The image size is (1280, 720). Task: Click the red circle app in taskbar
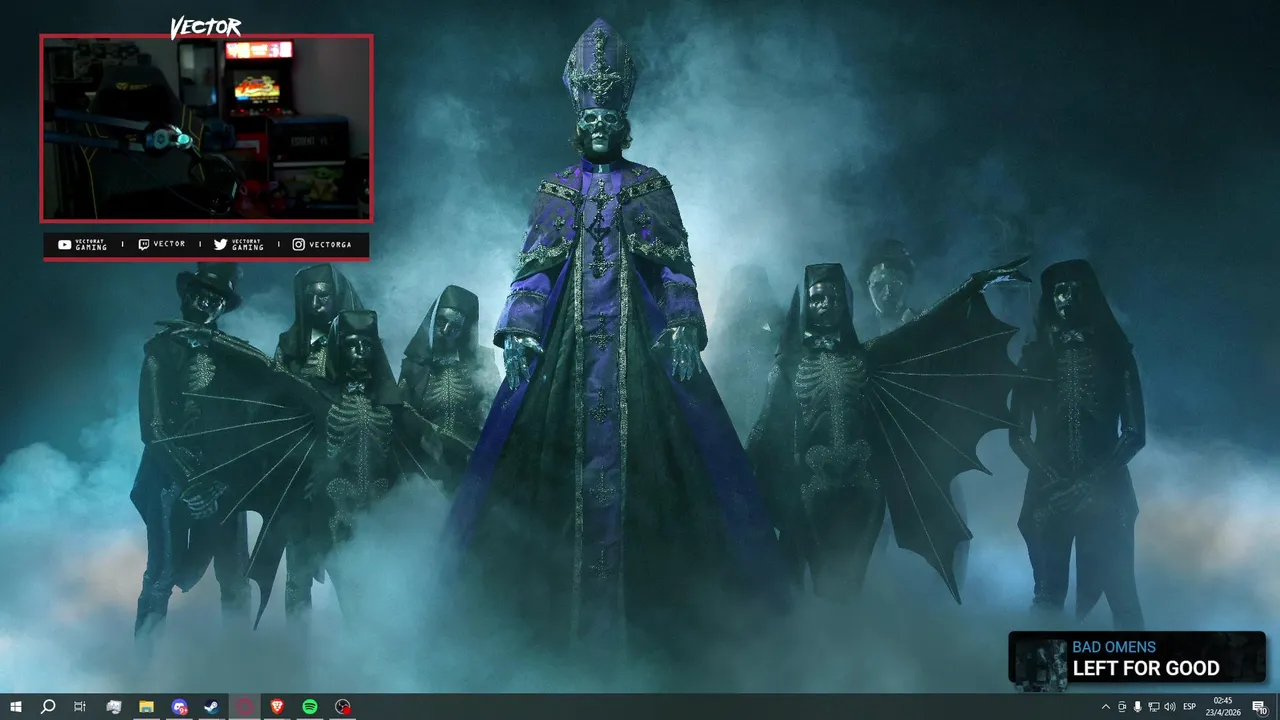point(245,707)
